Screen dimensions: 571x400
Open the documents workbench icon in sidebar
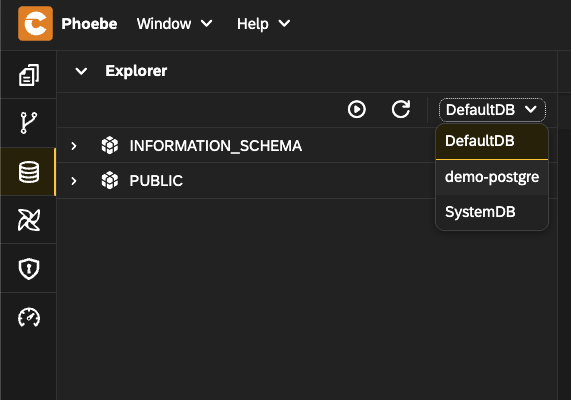click(29, 75)
